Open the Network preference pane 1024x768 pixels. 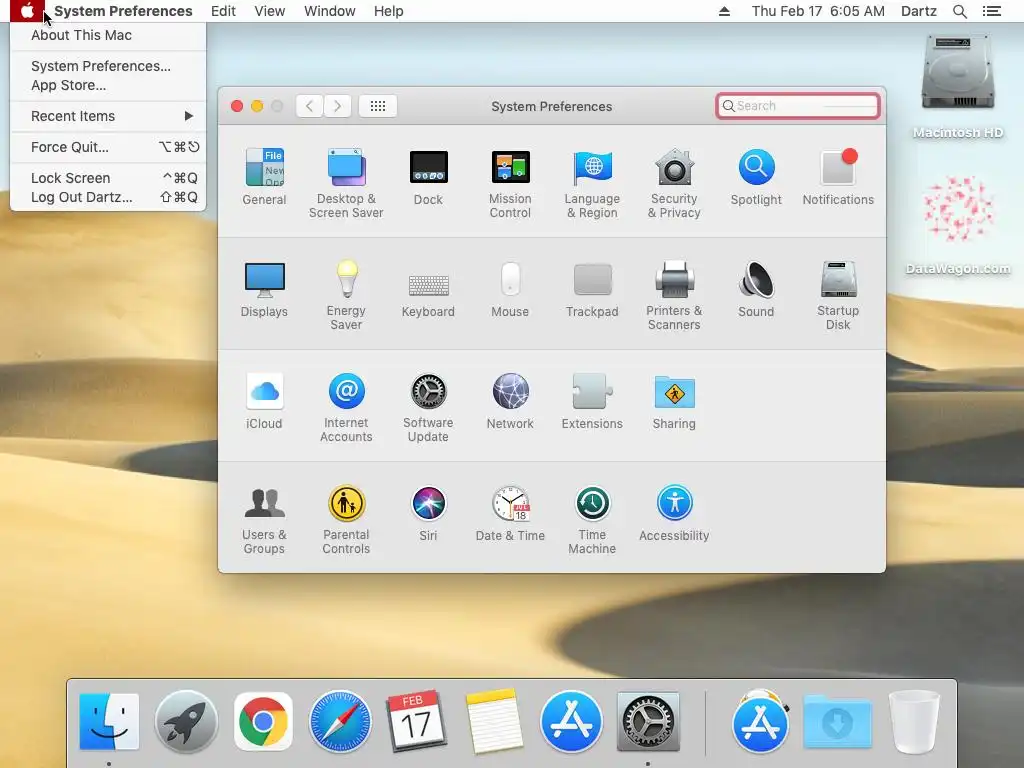coord(510,401)
